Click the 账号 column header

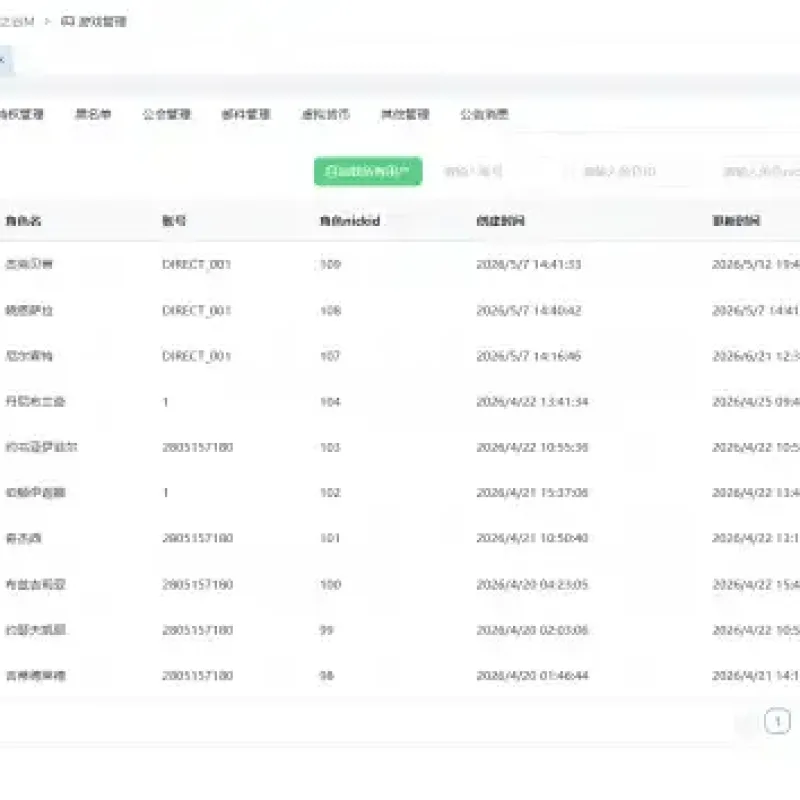[x=174, y=220]
